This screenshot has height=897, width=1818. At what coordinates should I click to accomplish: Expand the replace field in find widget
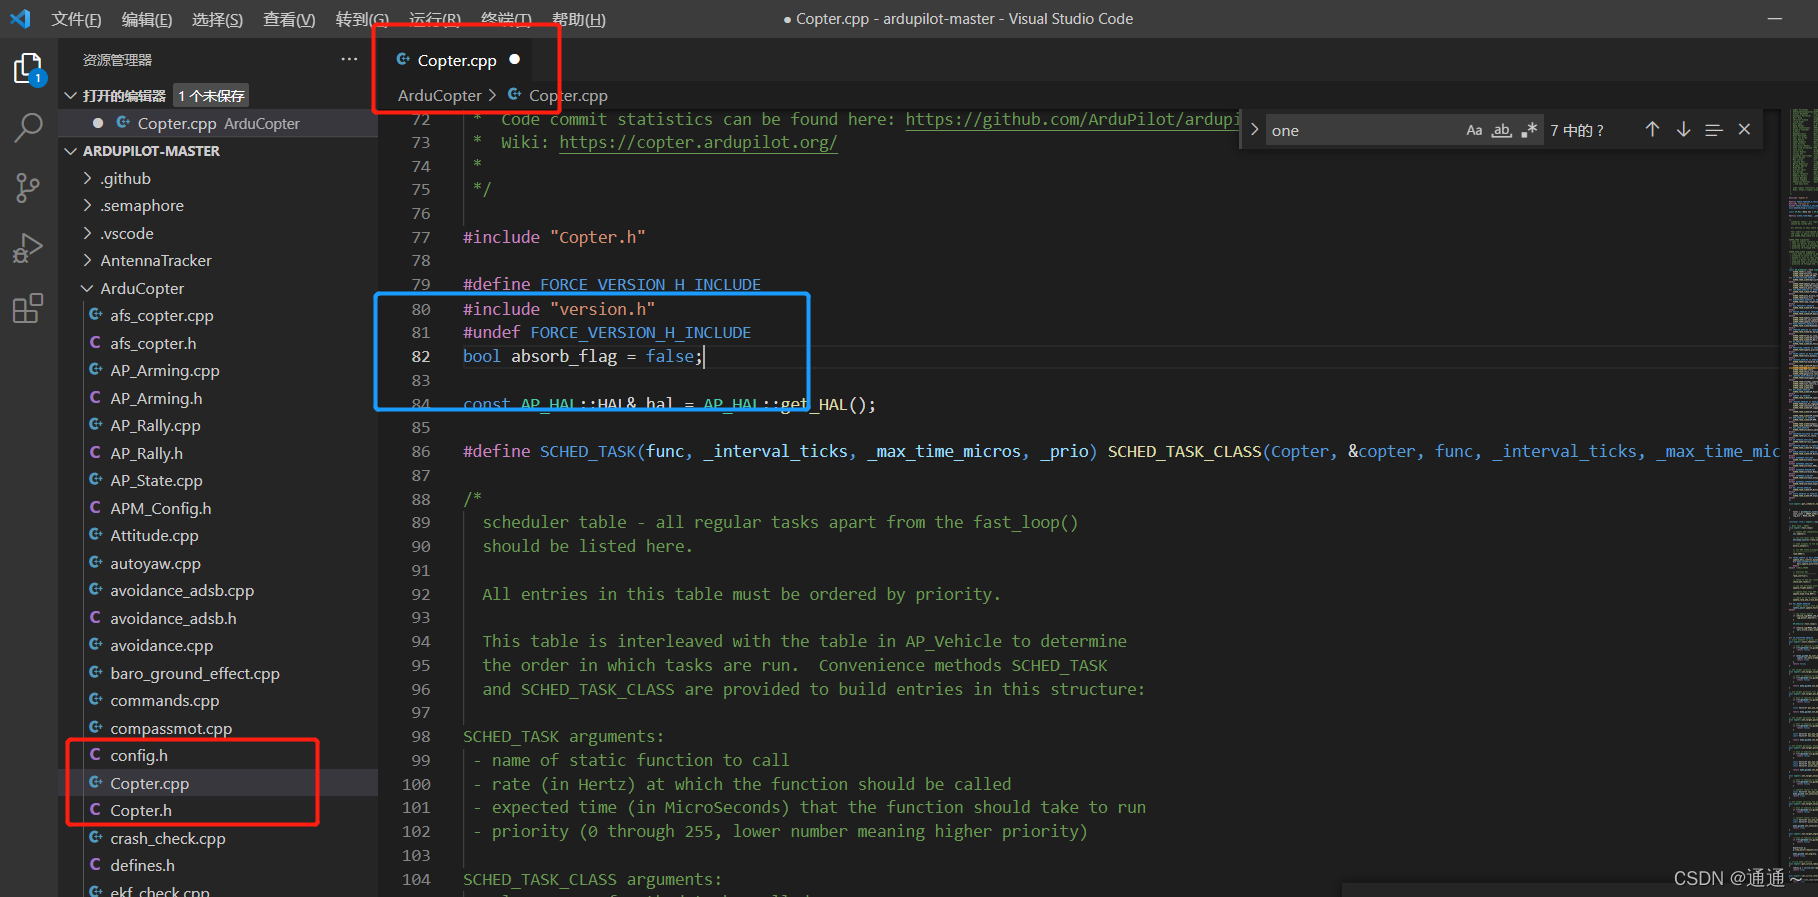coord(1254,130)
